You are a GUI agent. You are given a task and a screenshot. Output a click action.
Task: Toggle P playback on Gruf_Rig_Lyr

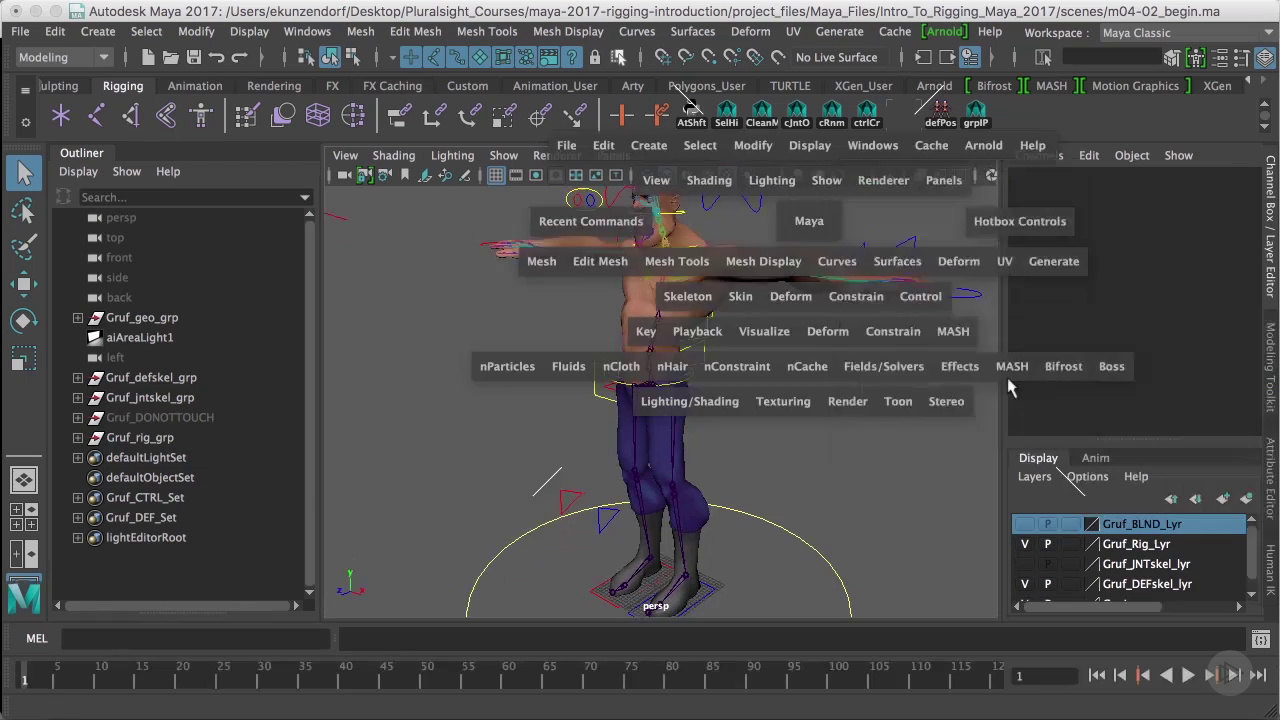(1048, 544)
